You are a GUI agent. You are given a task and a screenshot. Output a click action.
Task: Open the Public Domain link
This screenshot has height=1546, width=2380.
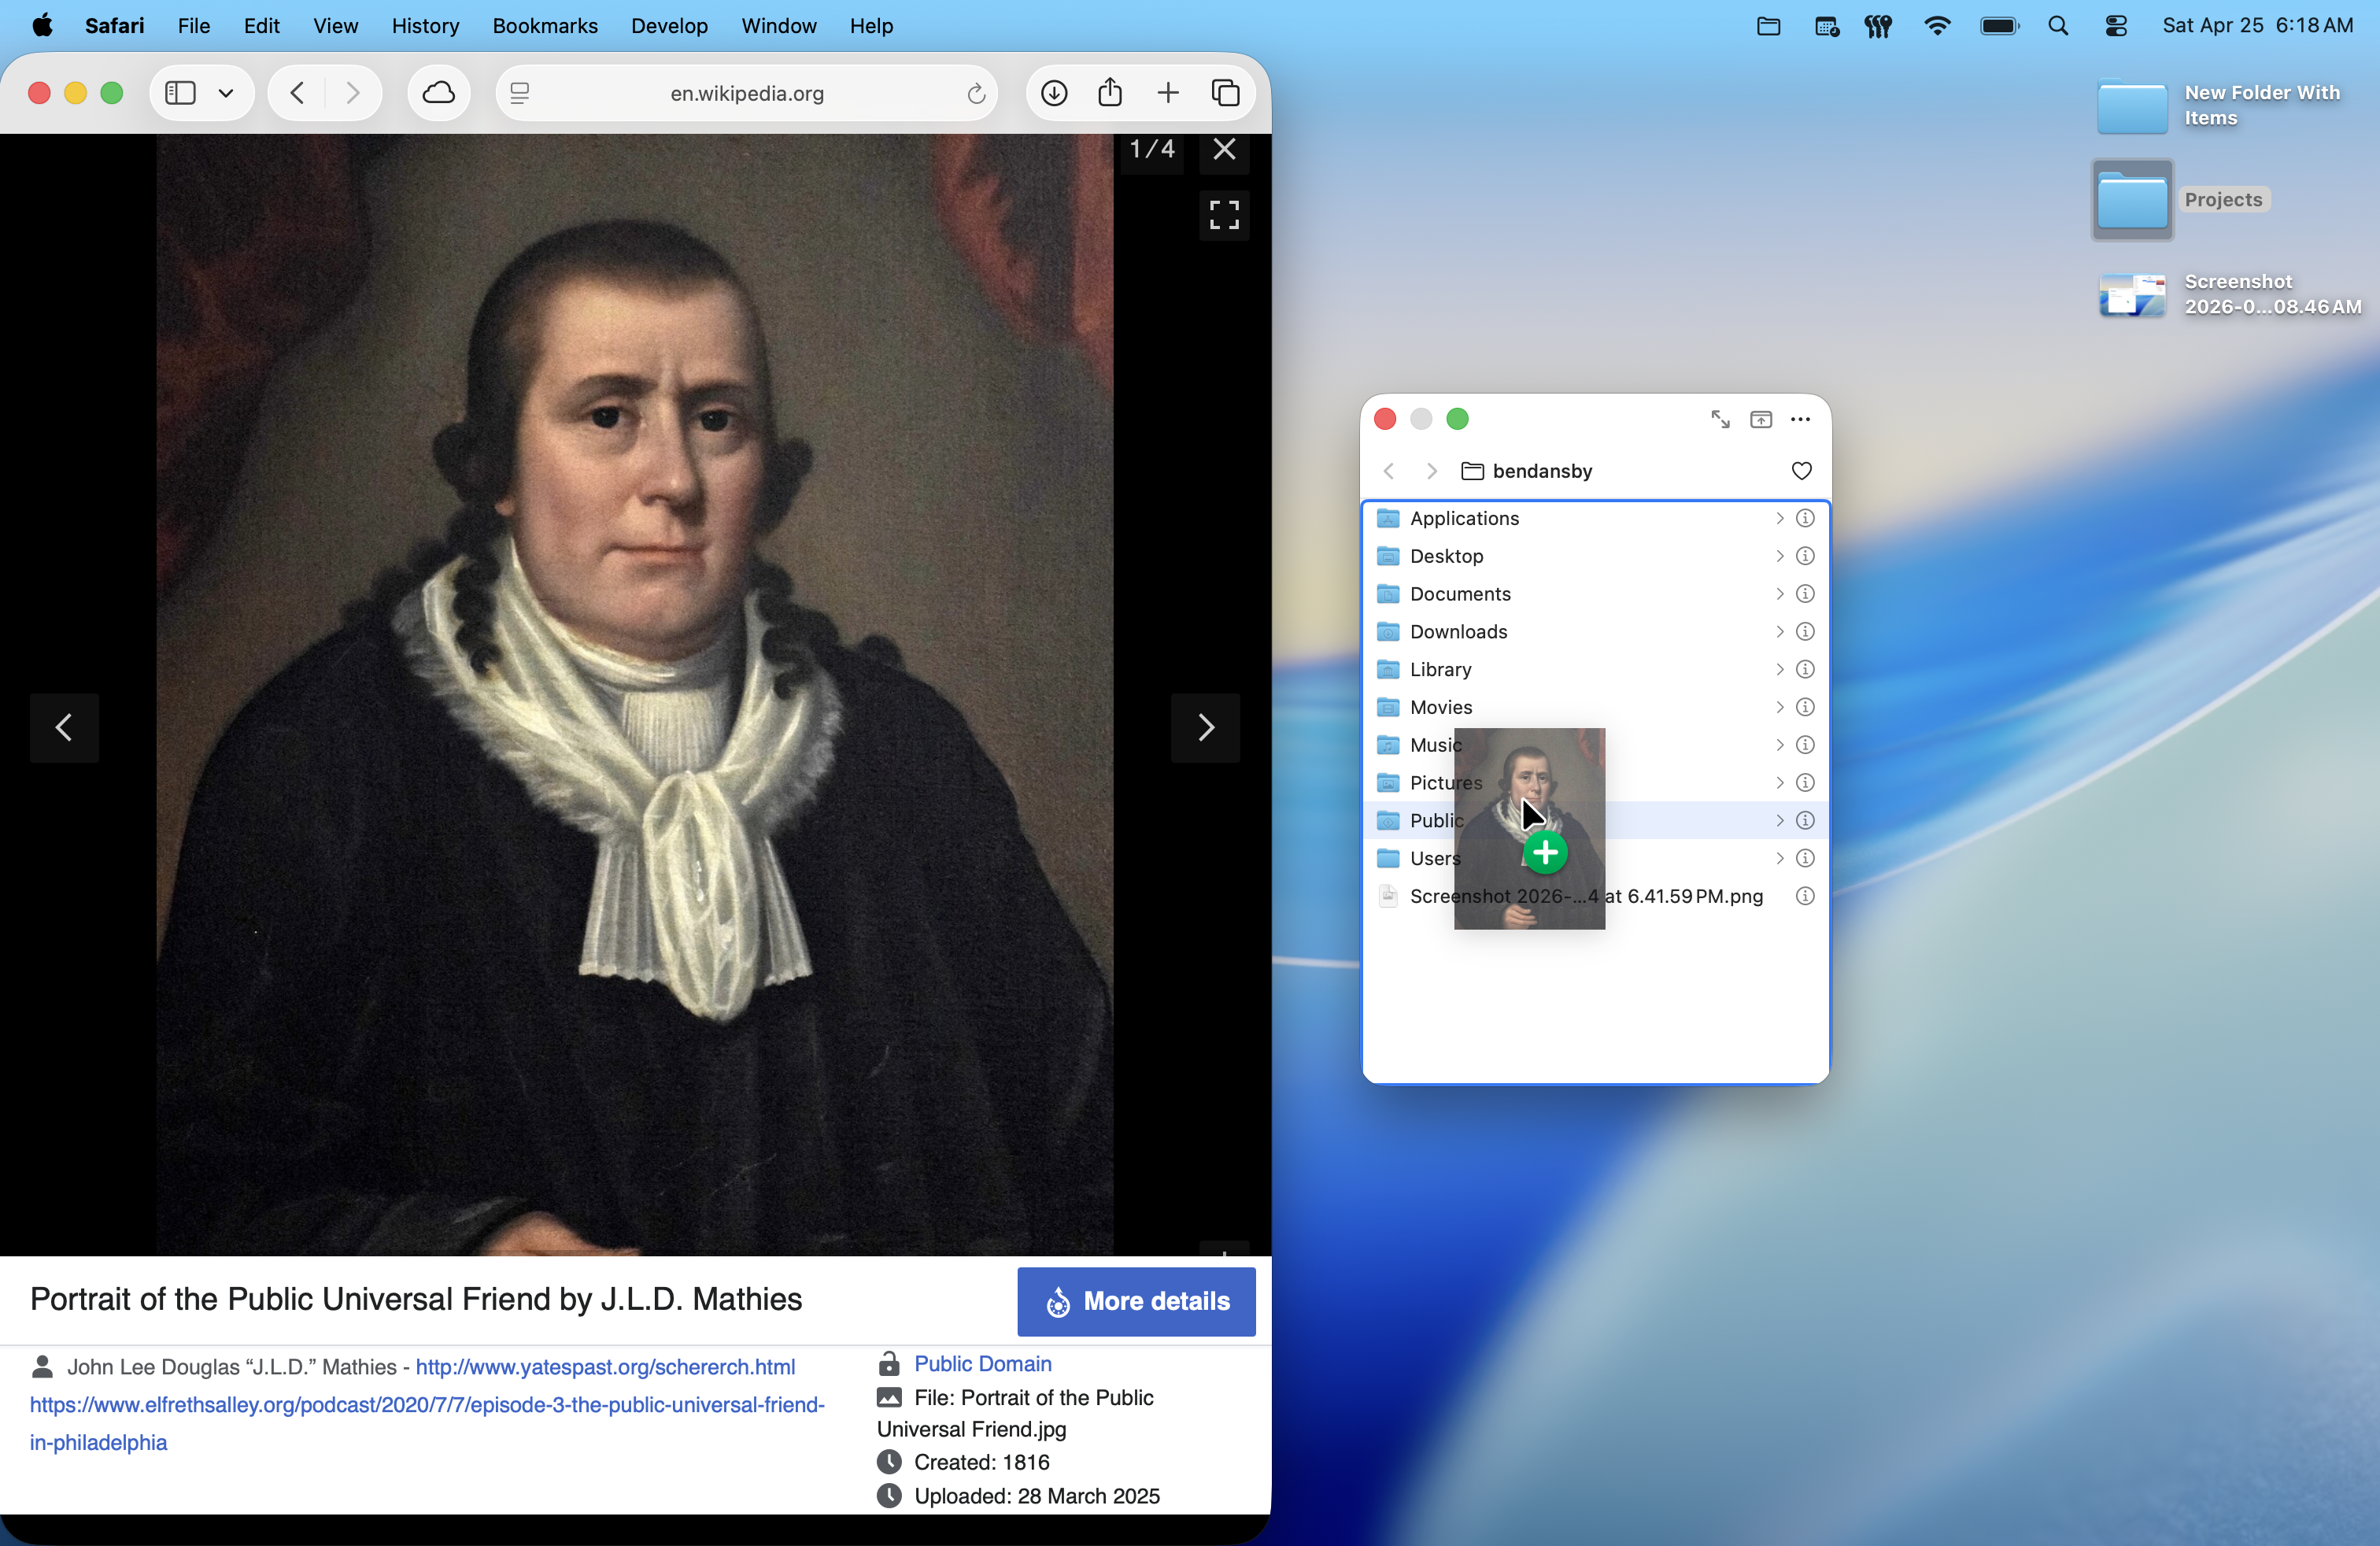pyautogui.click(x=983, y=1364)
